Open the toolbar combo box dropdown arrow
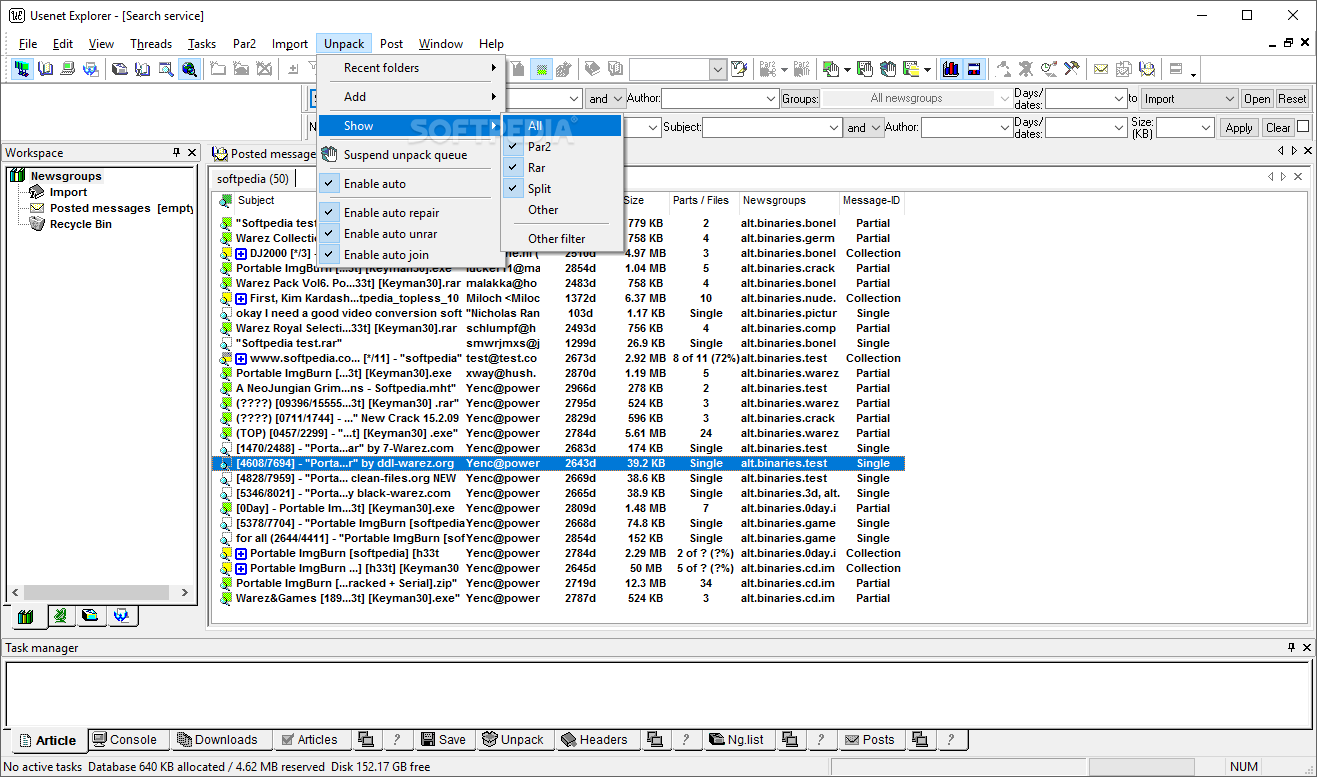The width and height of the screenshot is (1317, 777). coord(718,69)
